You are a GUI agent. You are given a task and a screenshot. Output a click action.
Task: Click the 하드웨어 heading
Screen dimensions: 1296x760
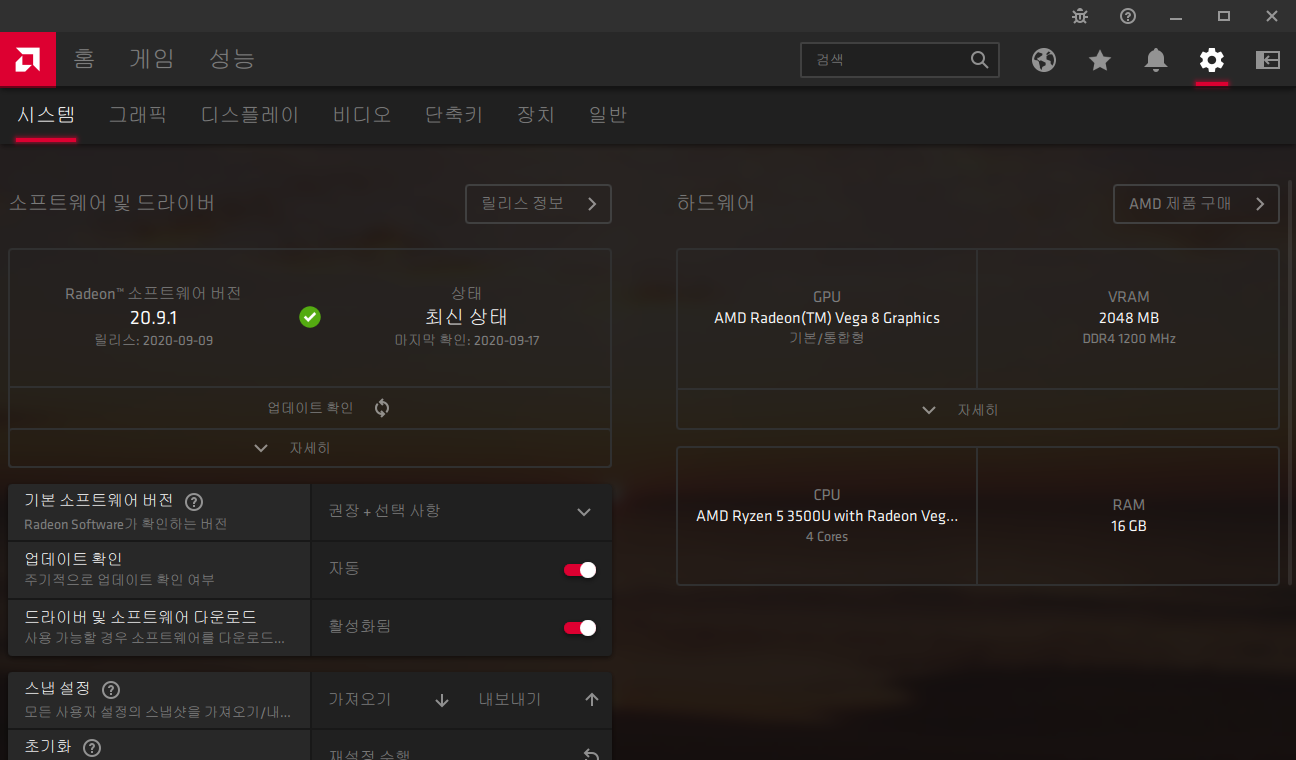pyautogui.click(x=716, y=203)
